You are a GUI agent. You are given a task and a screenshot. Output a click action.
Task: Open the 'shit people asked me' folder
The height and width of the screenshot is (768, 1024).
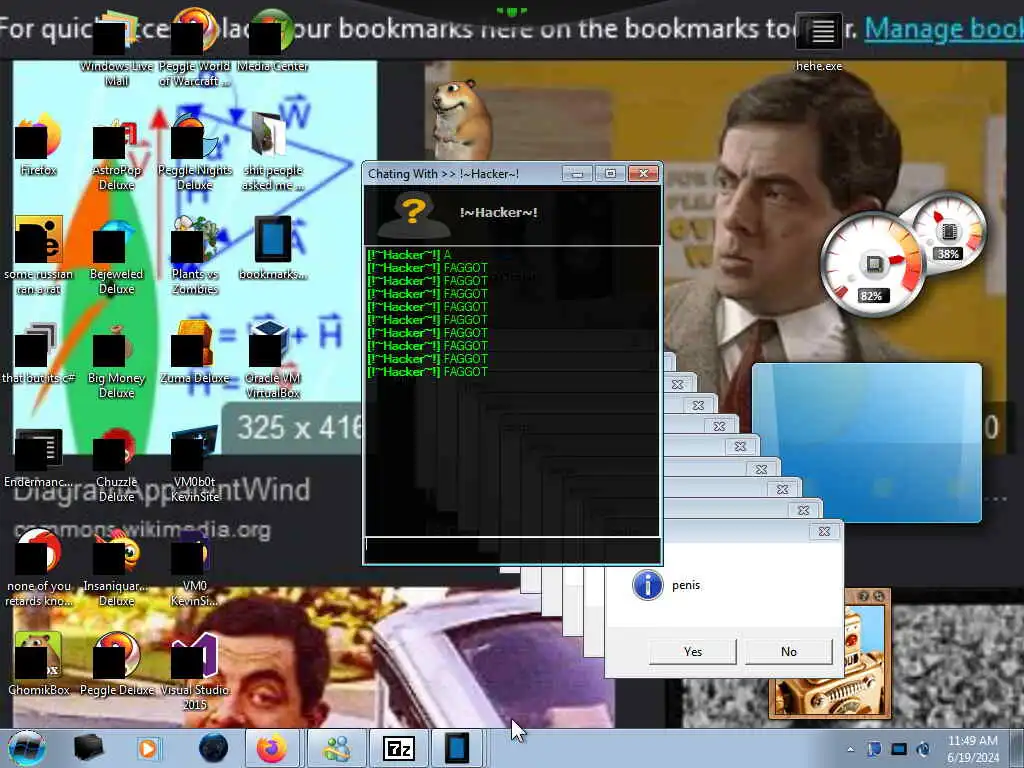tap(272, 153)
